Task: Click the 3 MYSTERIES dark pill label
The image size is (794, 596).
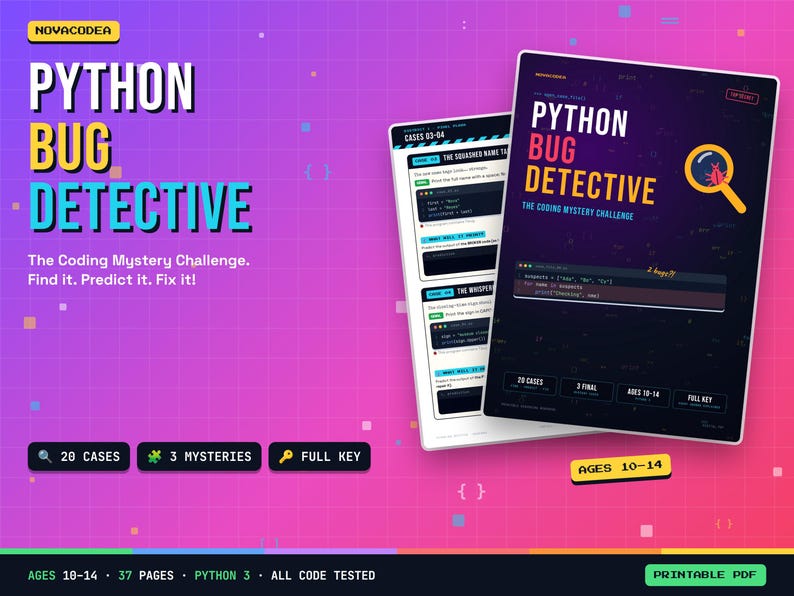Action: click(199, 456)
